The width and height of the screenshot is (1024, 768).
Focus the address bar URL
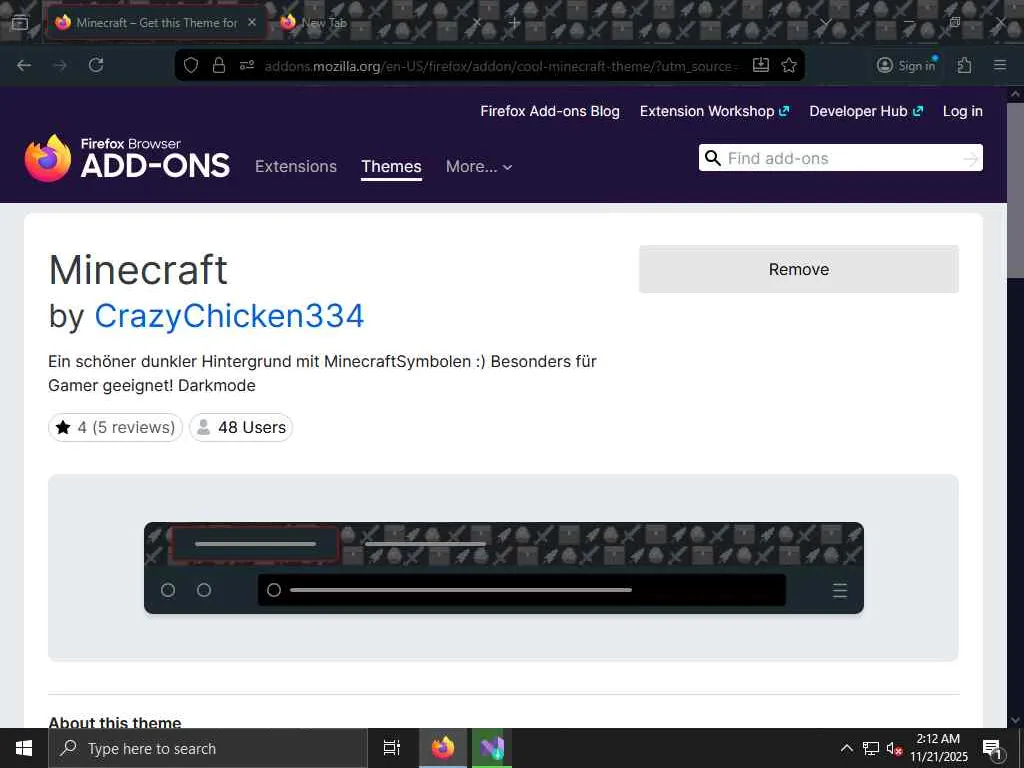click(502, 66)
